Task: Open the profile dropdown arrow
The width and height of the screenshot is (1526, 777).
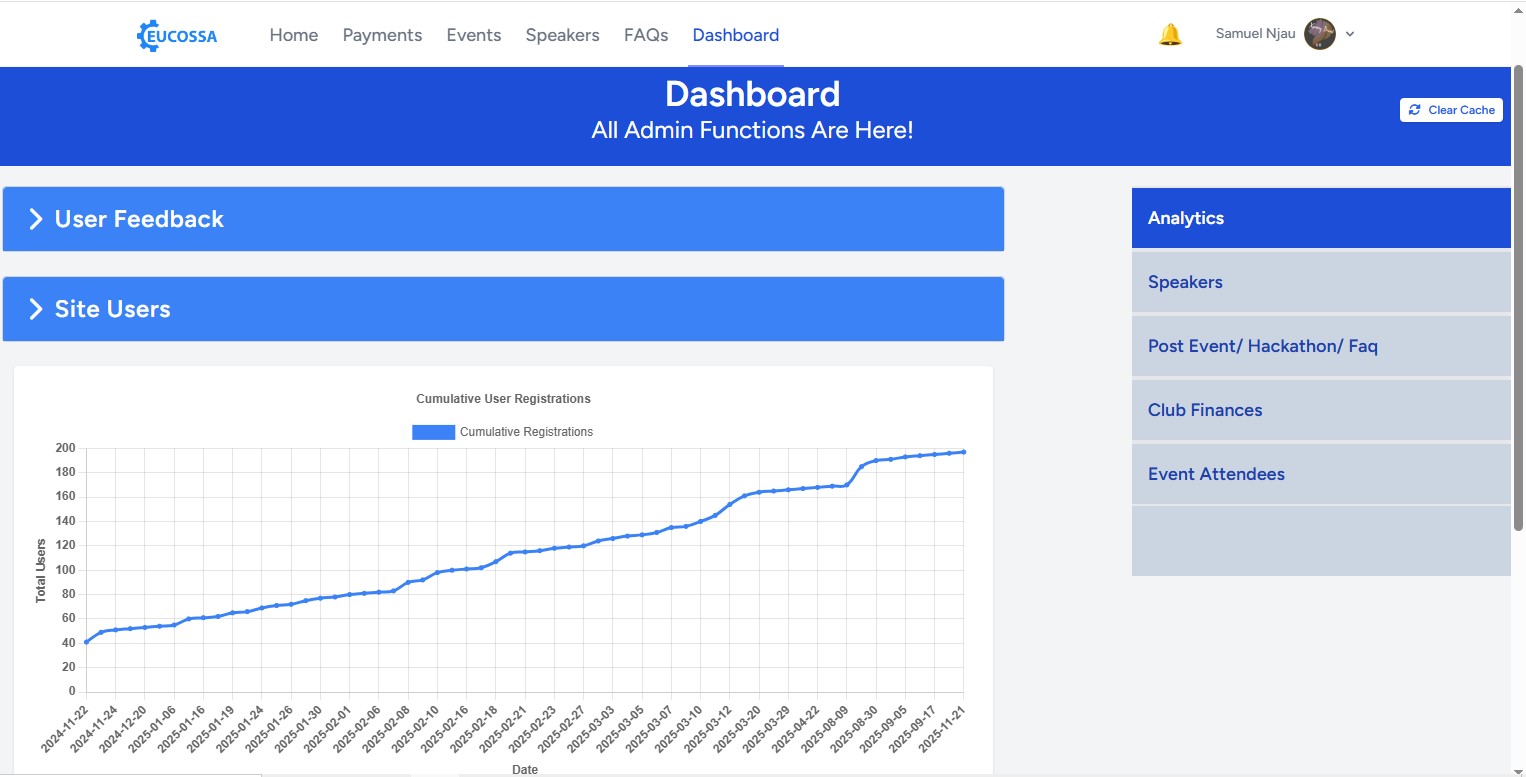Action: [x=1350, y=34]
